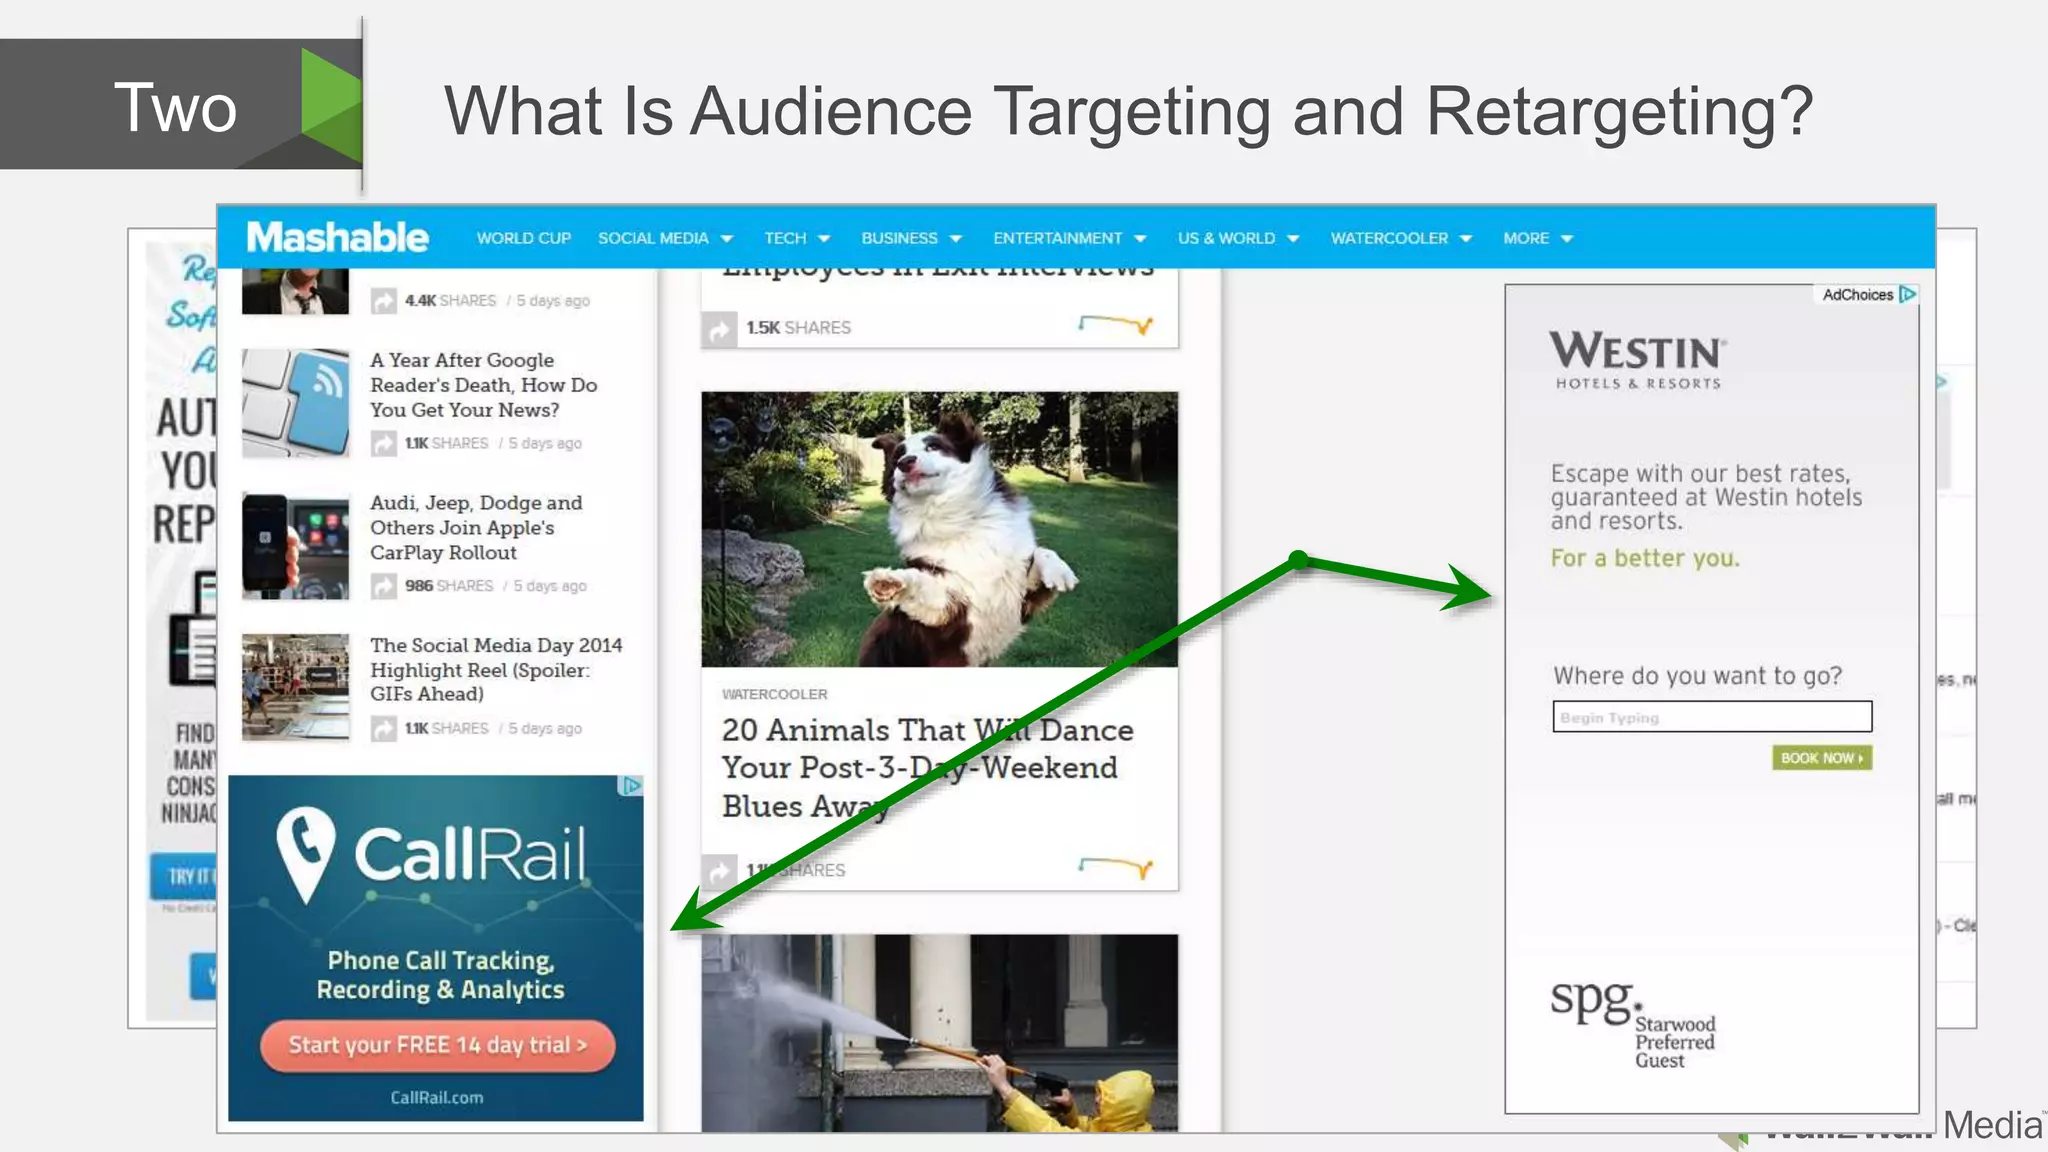The width and height of the screenshot is (2048, 1152).
Task: Click the spg Starwood Preferred Guest logo
Action: coord(1632,1023)
